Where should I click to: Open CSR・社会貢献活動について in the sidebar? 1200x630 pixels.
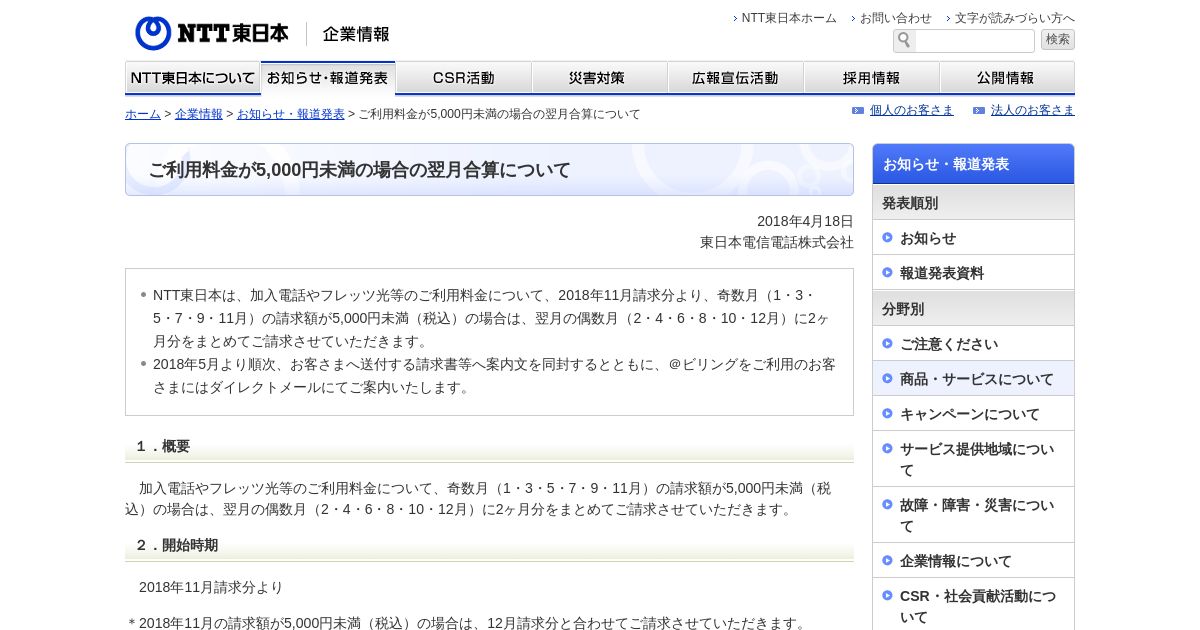[973, 606]
